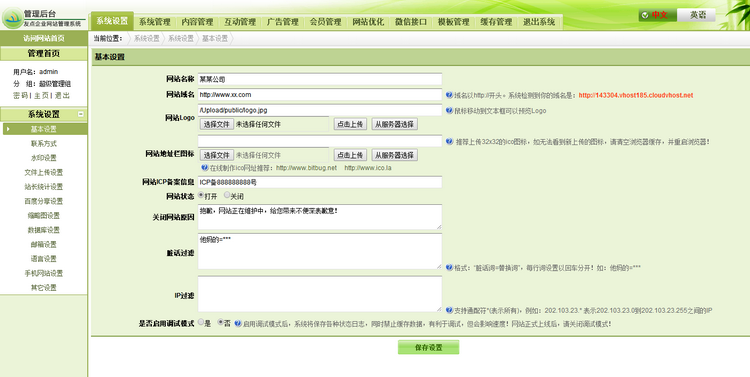750x377 pixels.
Task: Click the help icon beside the debug mode description
Action: pos(238,324)
